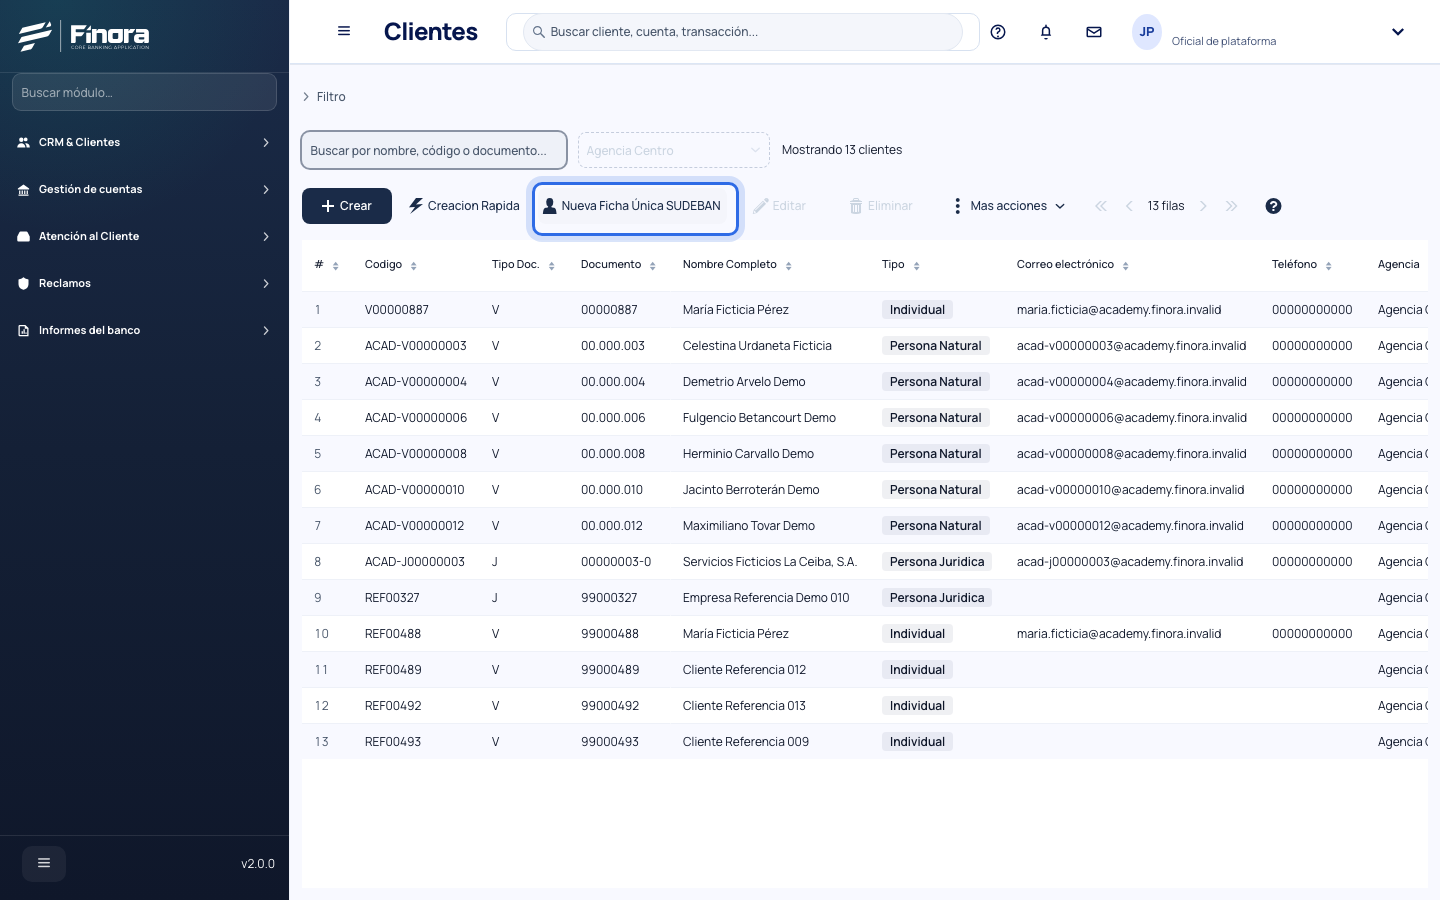Click version label v2.0.0

point(258,864)
